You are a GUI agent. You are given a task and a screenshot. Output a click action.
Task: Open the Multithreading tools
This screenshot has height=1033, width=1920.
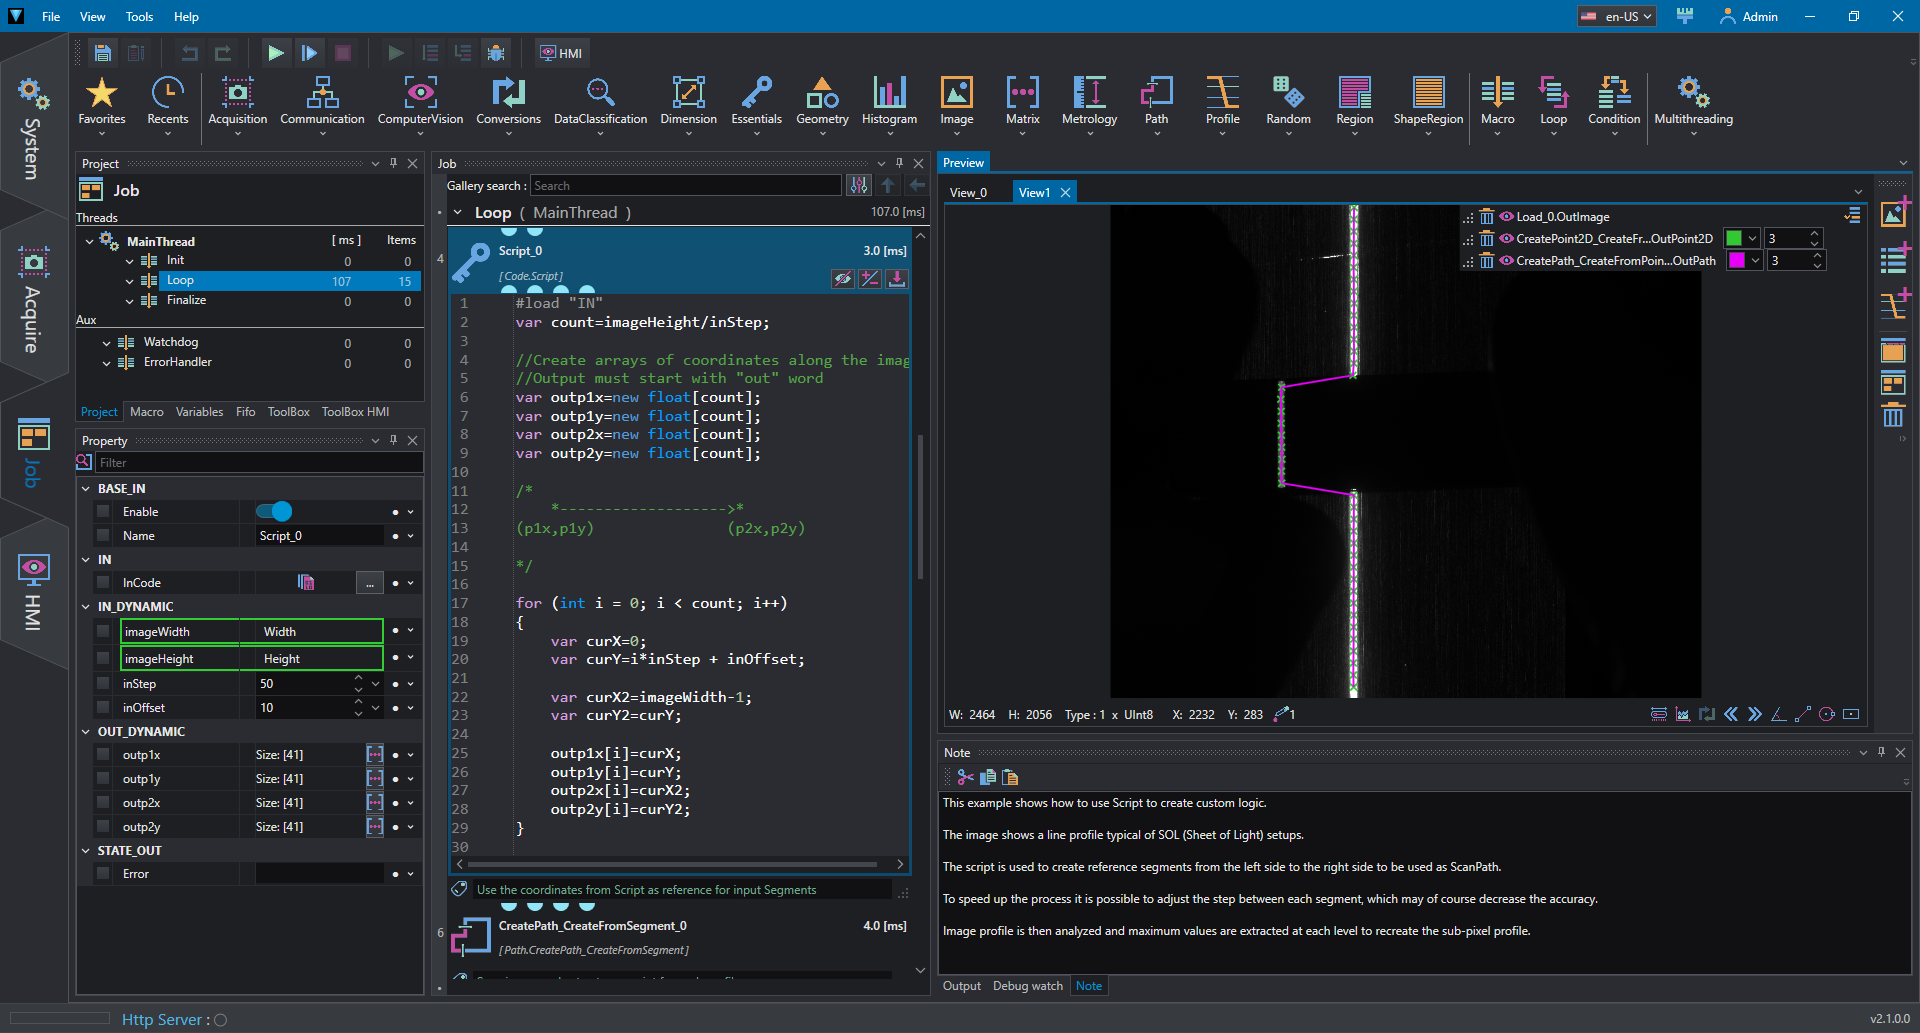tap(1693, 101)
